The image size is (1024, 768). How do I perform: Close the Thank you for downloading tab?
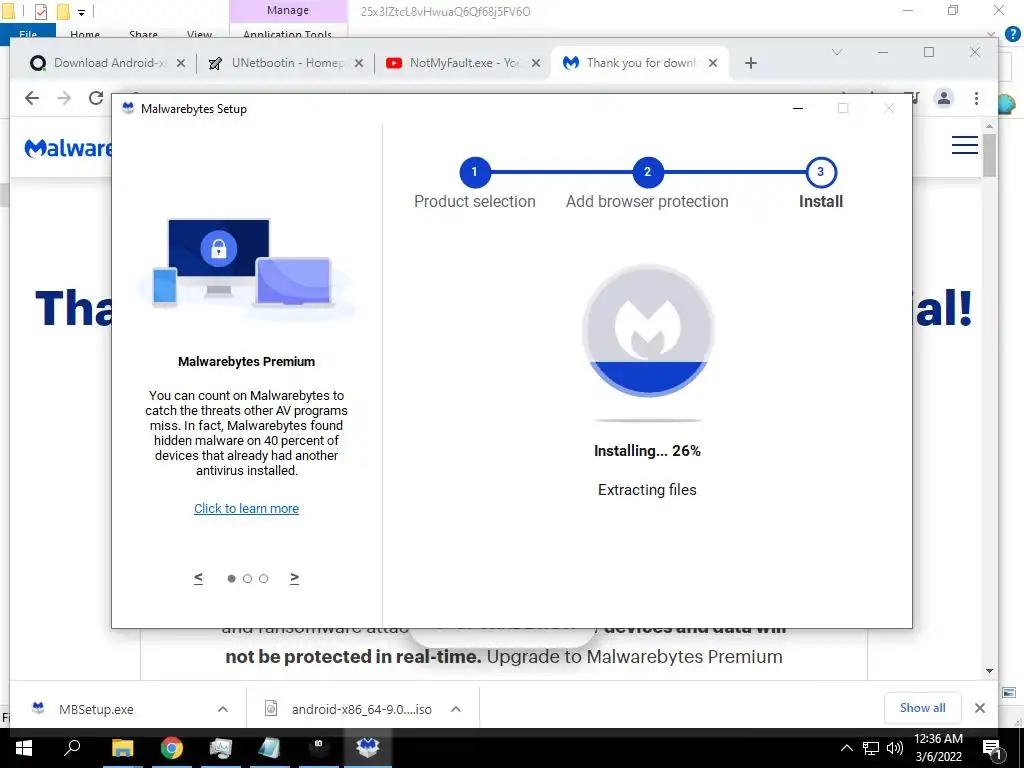pyautogui.click(x=713, y=63)
